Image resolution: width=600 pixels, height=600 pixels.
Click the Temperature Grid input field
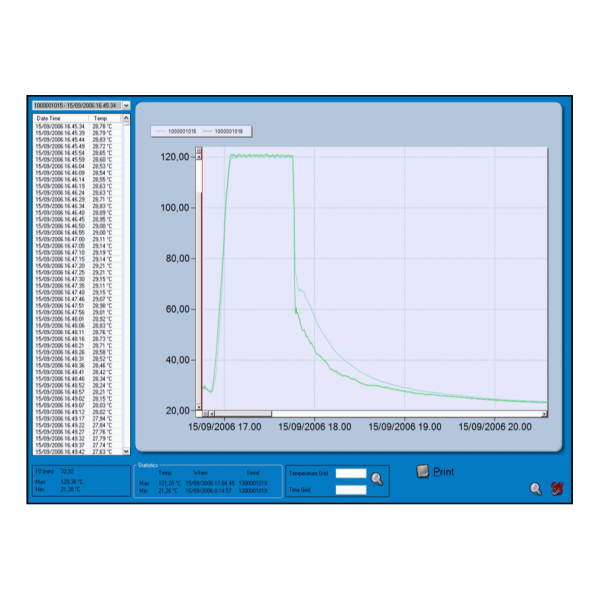(351, 474)
